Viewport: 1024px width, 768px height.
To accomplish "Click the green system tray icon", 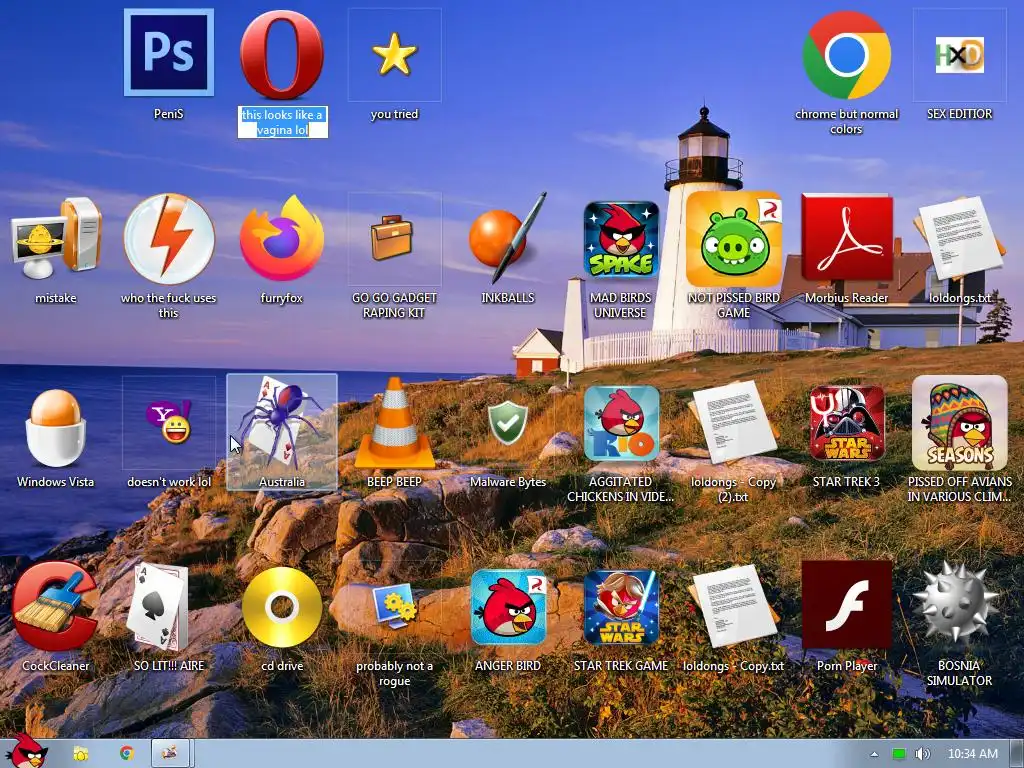I will click(x=899, y=754).
